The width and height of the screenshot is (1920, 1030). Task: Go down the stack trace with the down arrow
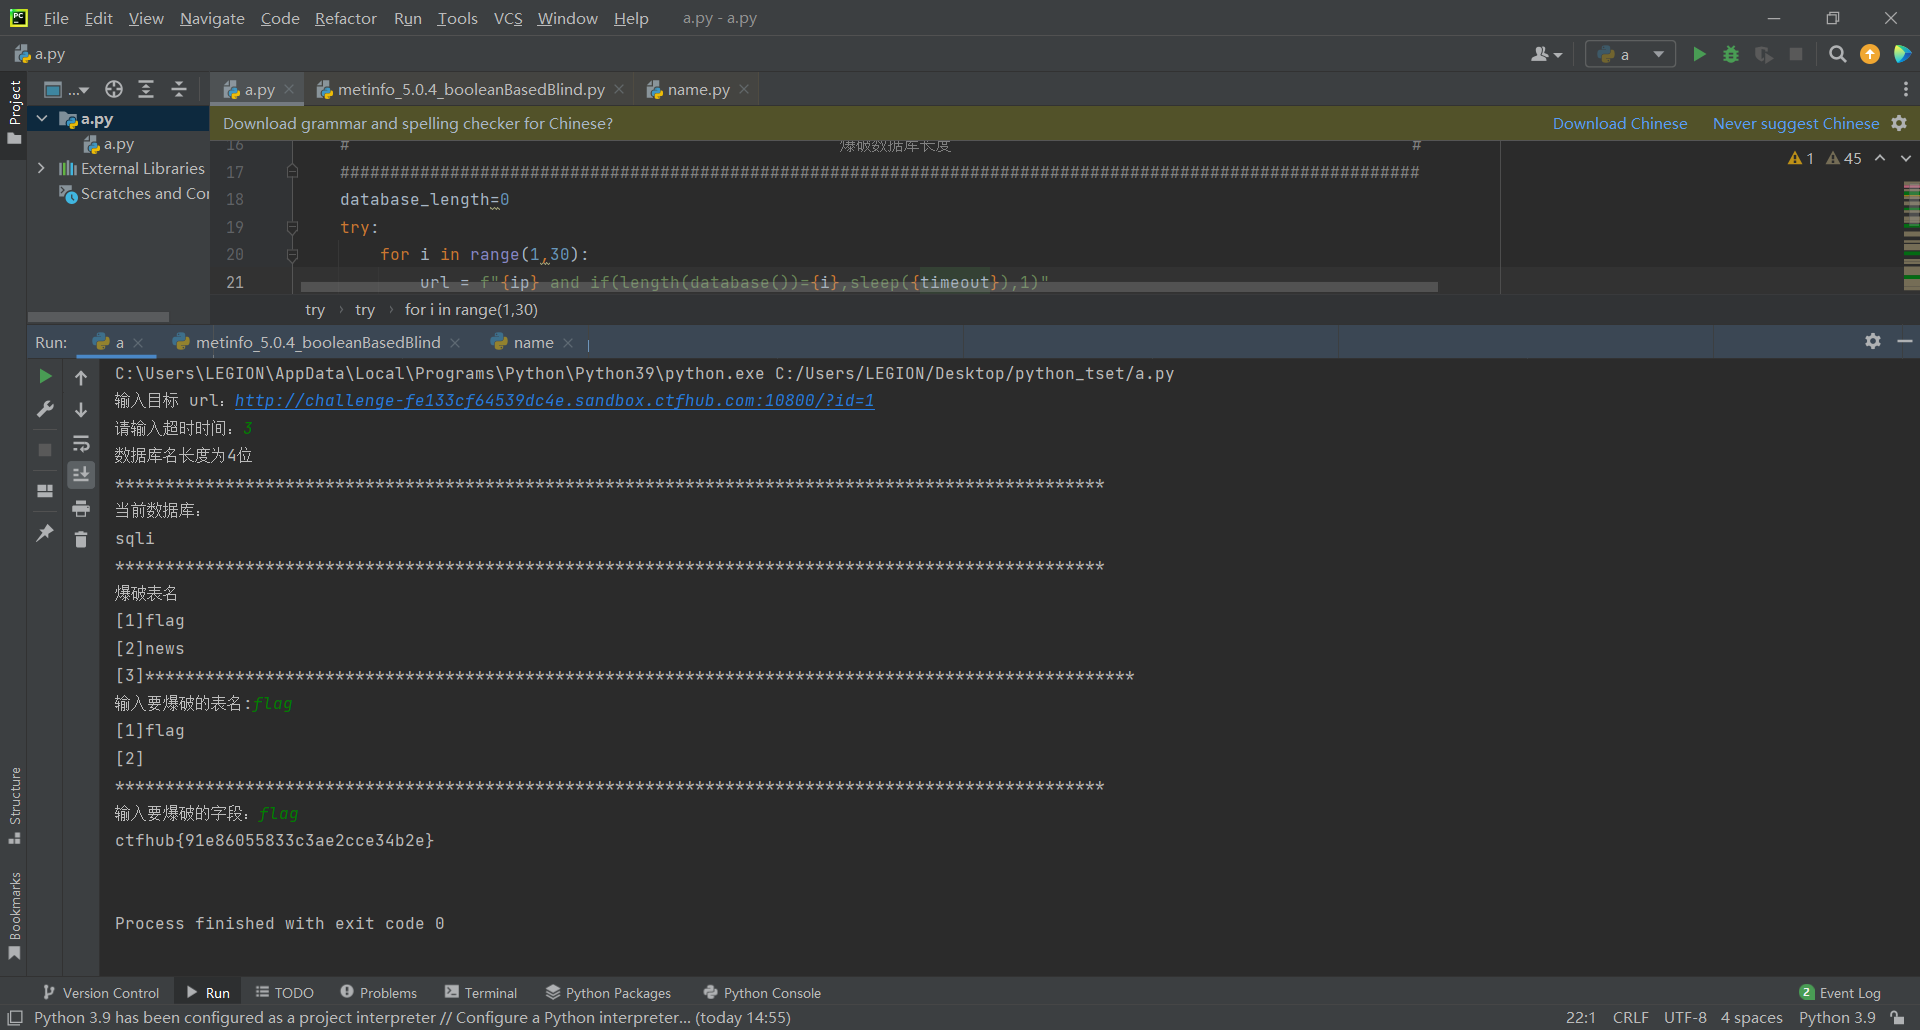click(81, 410)
